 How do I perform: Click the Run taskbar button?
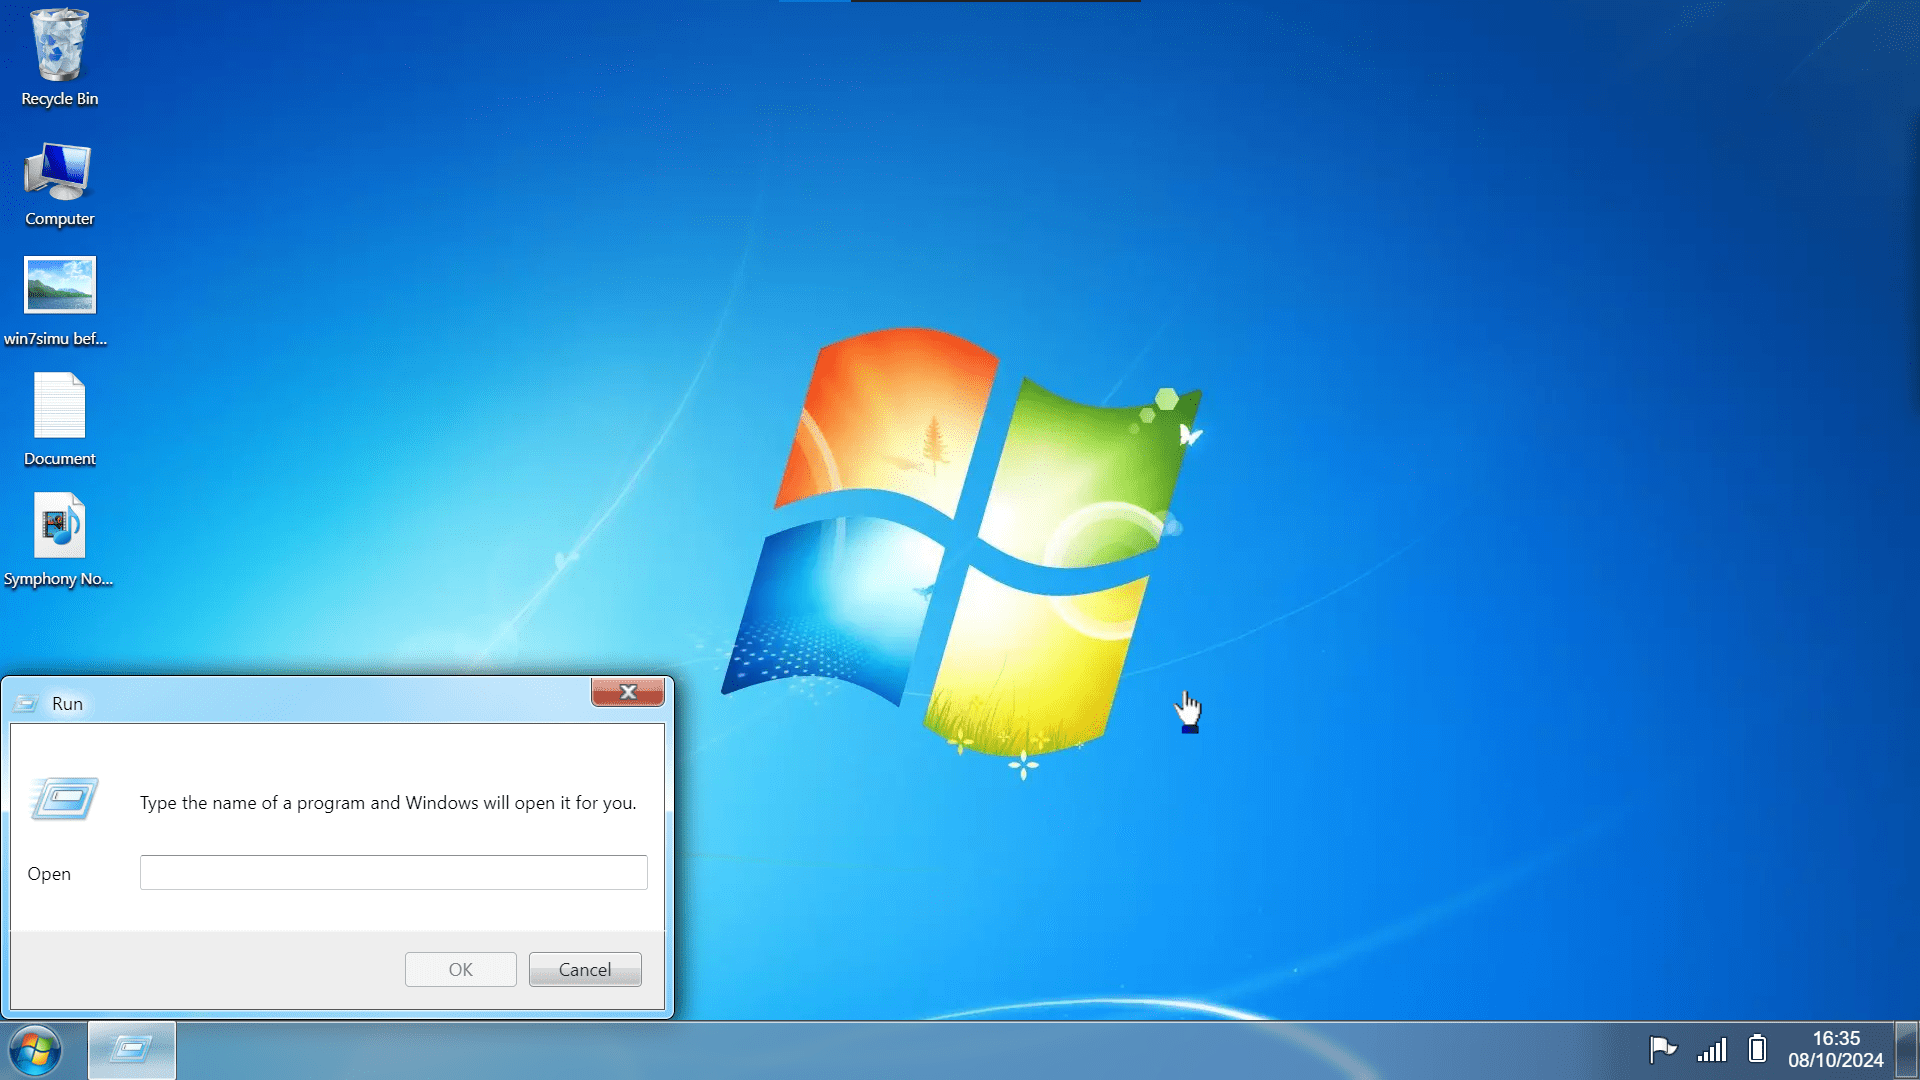(x=131, y=1050)
